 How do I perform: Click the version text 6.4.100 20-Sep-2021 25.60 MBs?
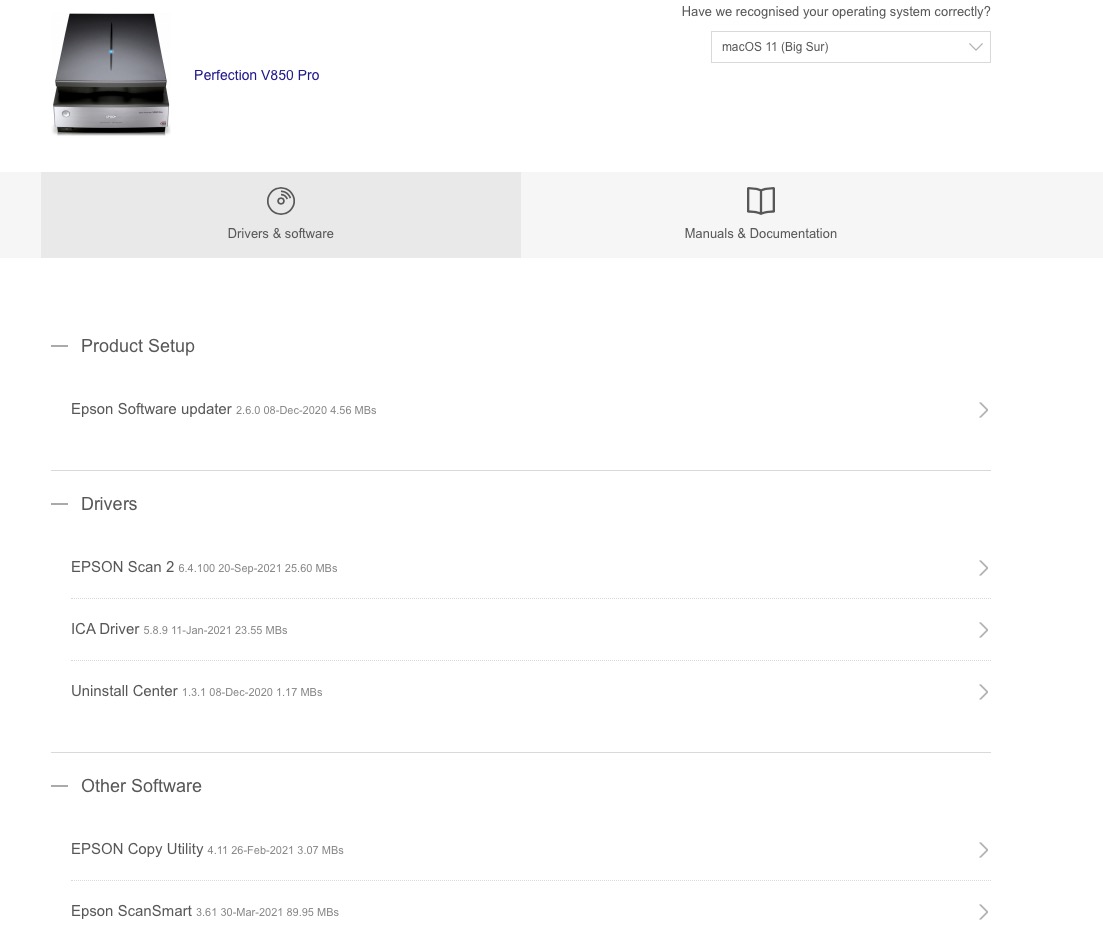[x=257, y=568]
